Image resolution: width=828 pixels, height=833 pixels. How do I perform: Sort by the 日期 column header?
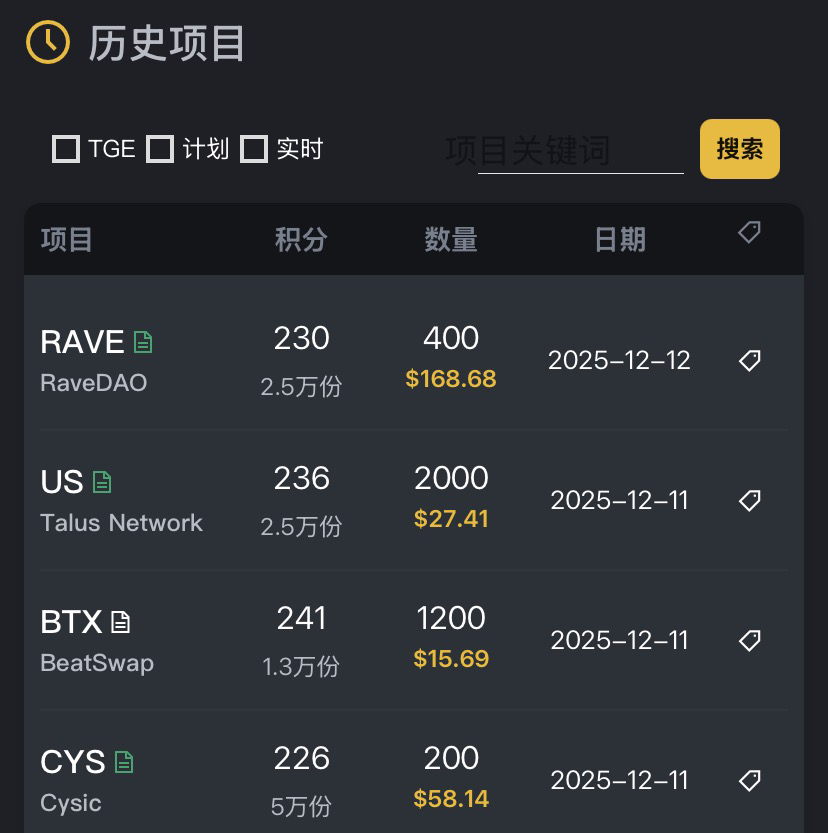tap(620, 240)
